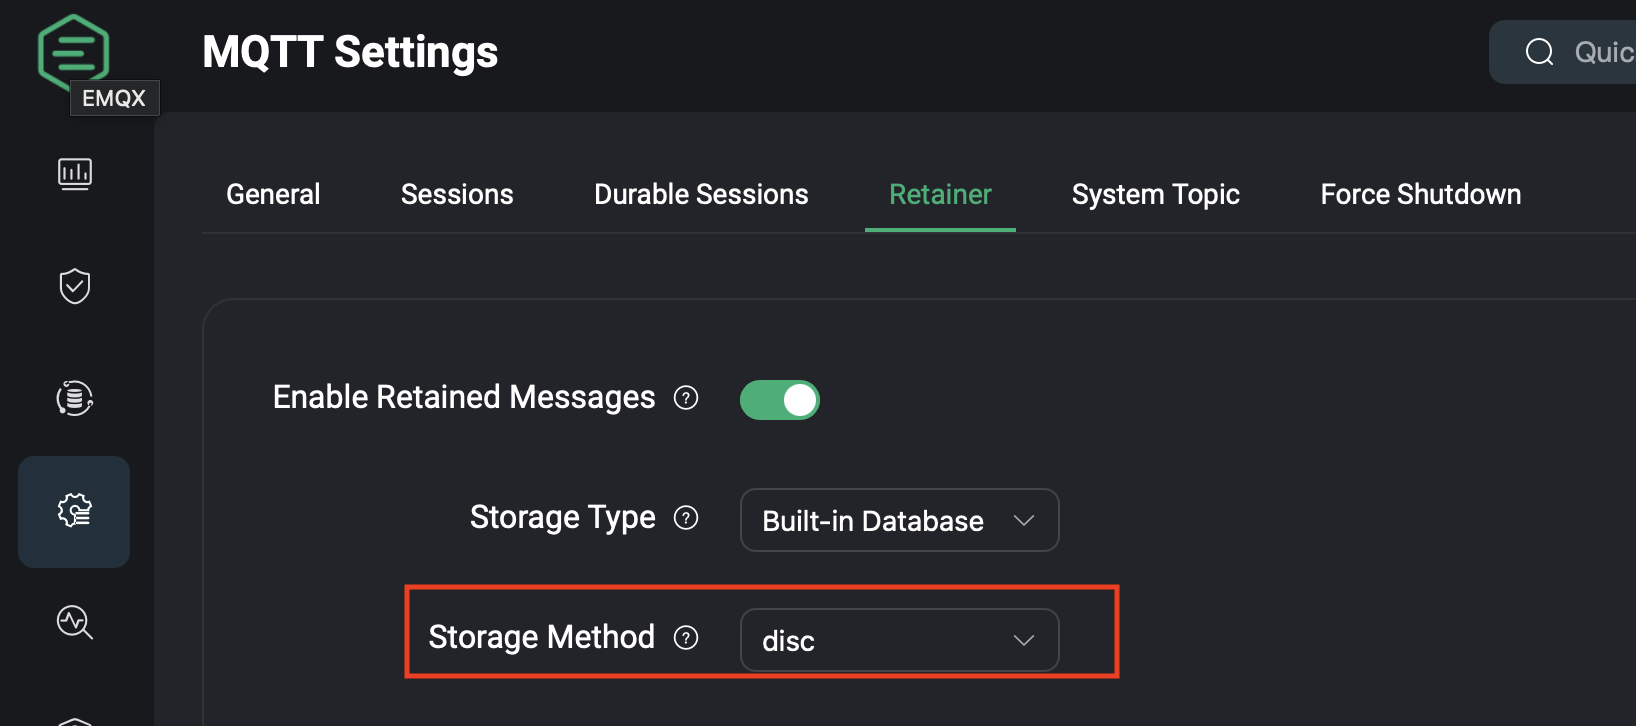Switch to the Sessions tab
The height and width of the screenshot is (726, 1636).
[457, 194]
